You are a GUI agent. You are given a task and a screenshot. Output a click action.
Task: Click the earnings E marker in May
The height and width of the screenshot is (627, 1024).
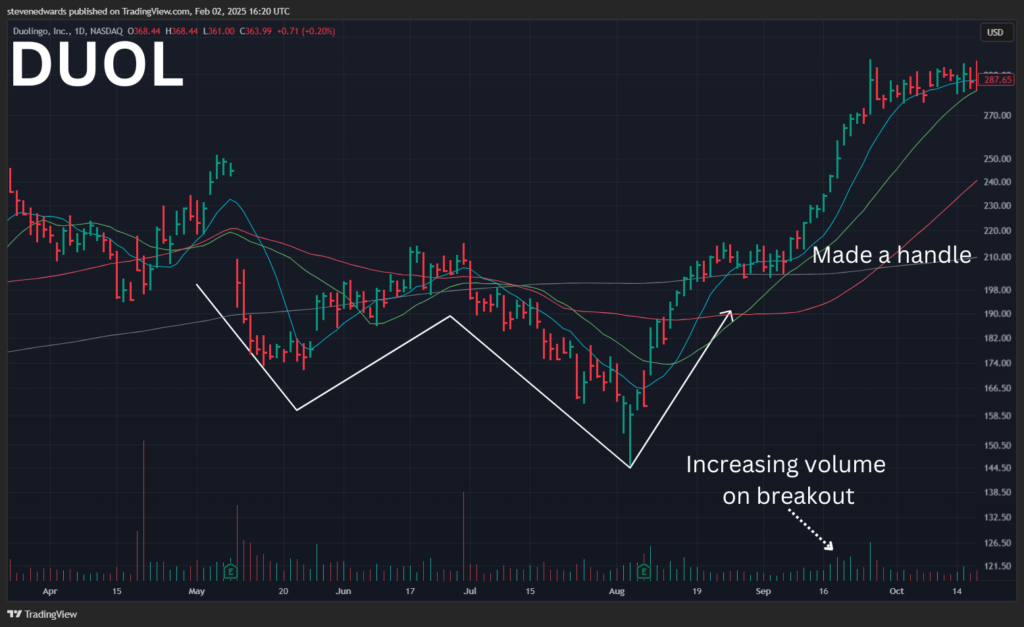[231, 571]
